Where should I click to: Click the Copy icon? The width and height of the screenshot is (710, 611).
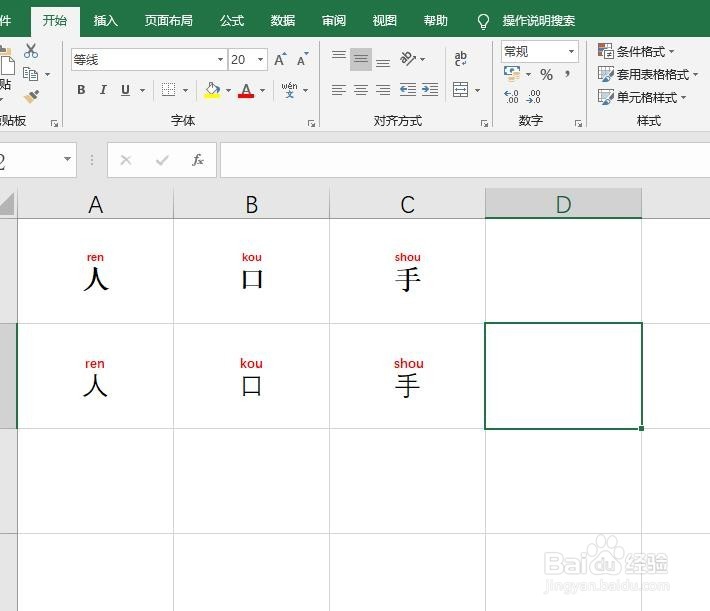pos(30,74)
